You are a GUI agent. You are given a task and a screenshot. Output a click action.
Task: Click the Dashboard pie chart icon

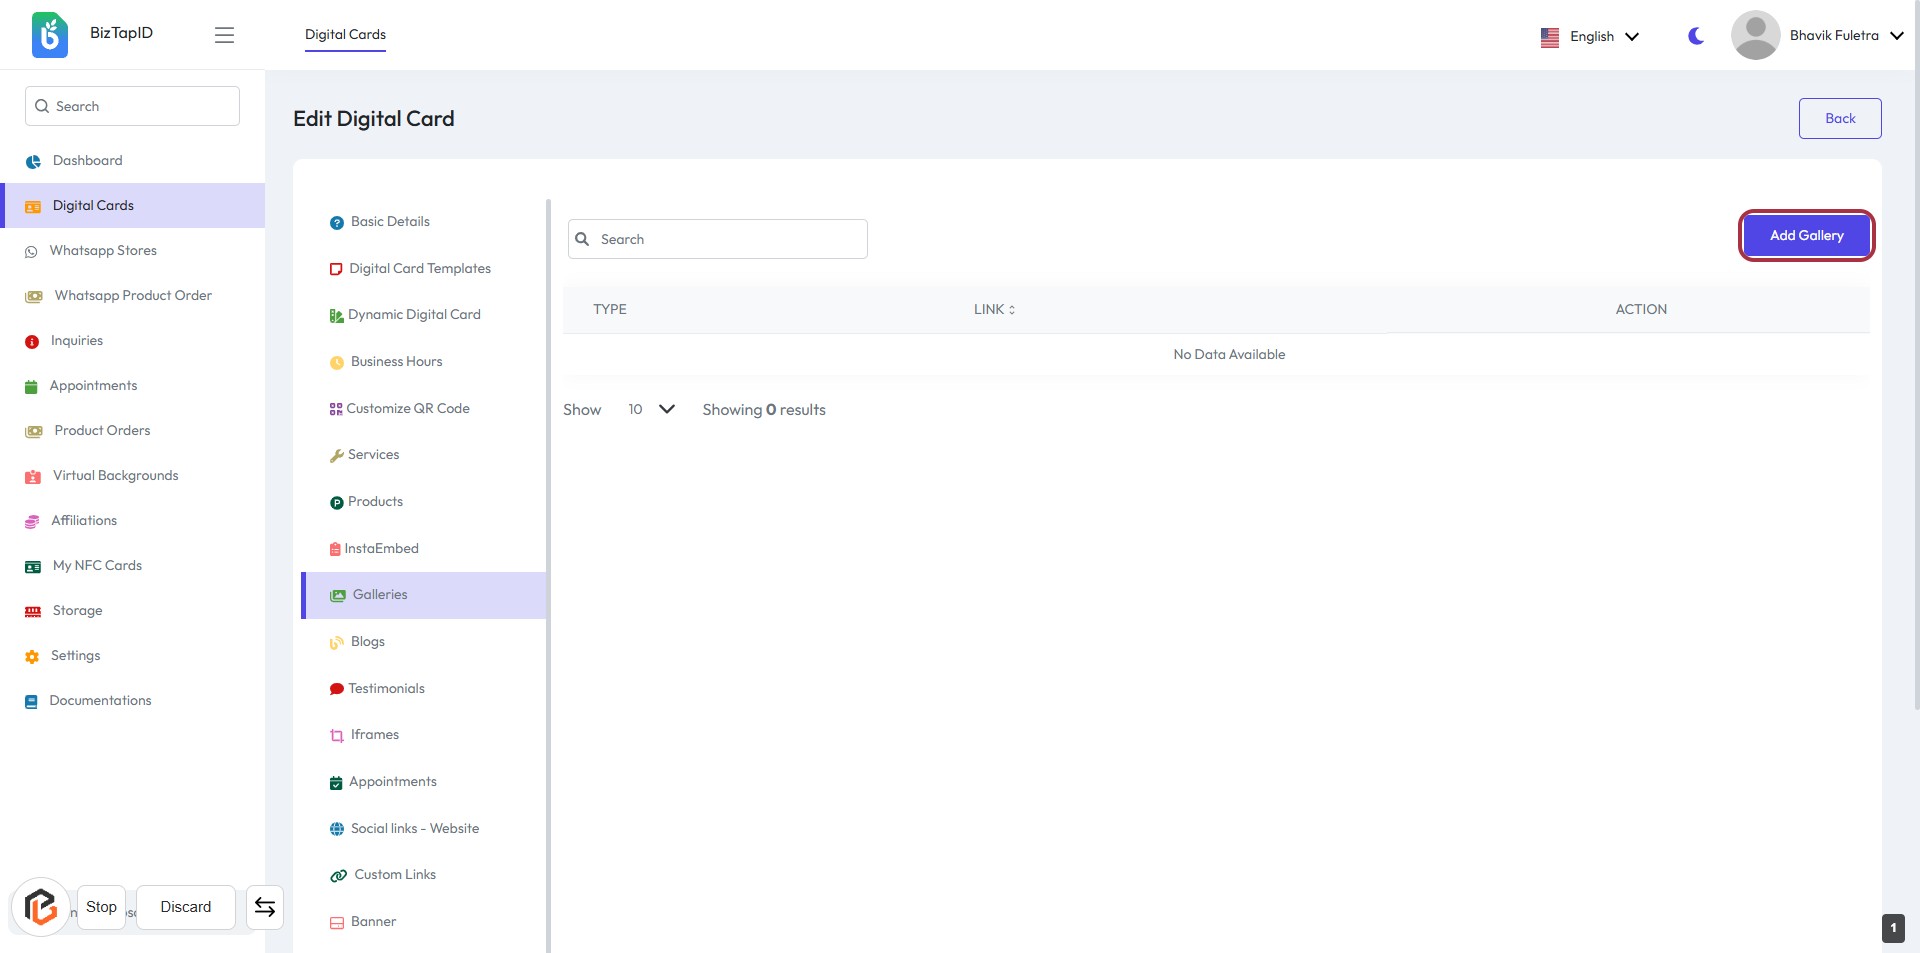click(33, 161)
